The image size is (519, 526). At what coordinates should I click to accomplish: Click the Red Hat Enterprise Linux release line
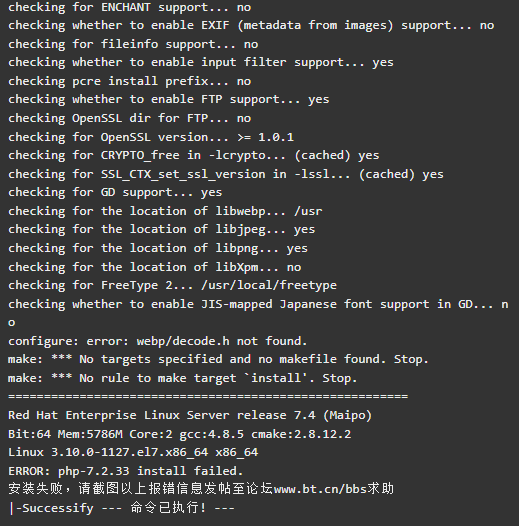tap(190, 415)
